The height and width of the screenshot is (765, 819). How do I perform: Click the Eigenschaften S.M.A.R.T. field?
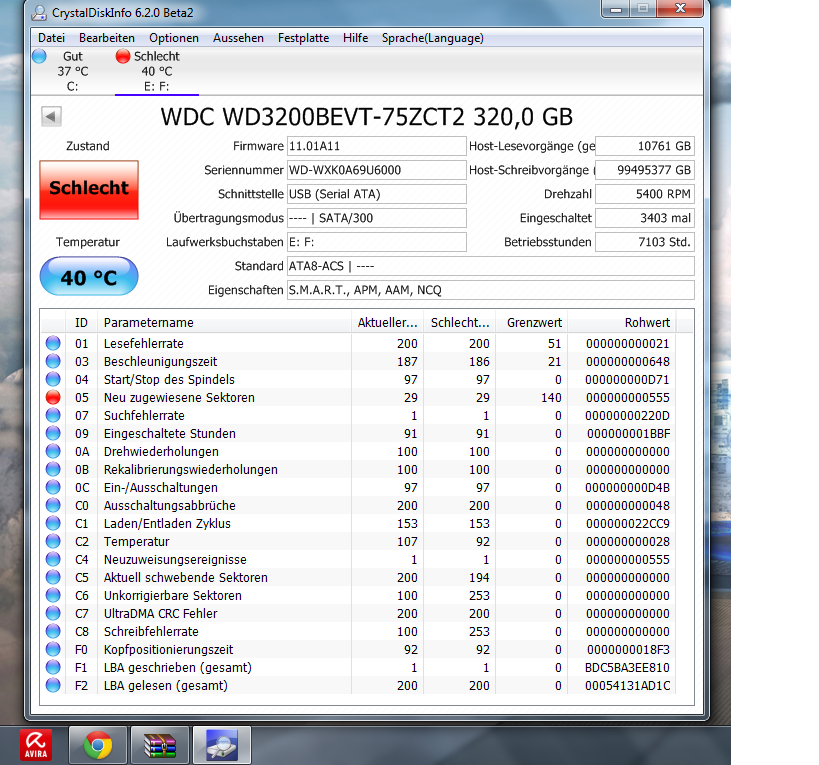click(490, 290)
